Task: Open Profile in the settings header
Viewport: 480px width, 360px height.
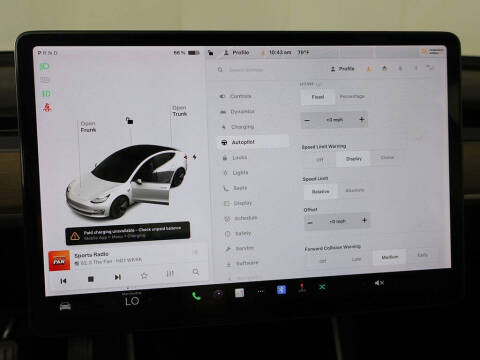Action: click(342, 69)
